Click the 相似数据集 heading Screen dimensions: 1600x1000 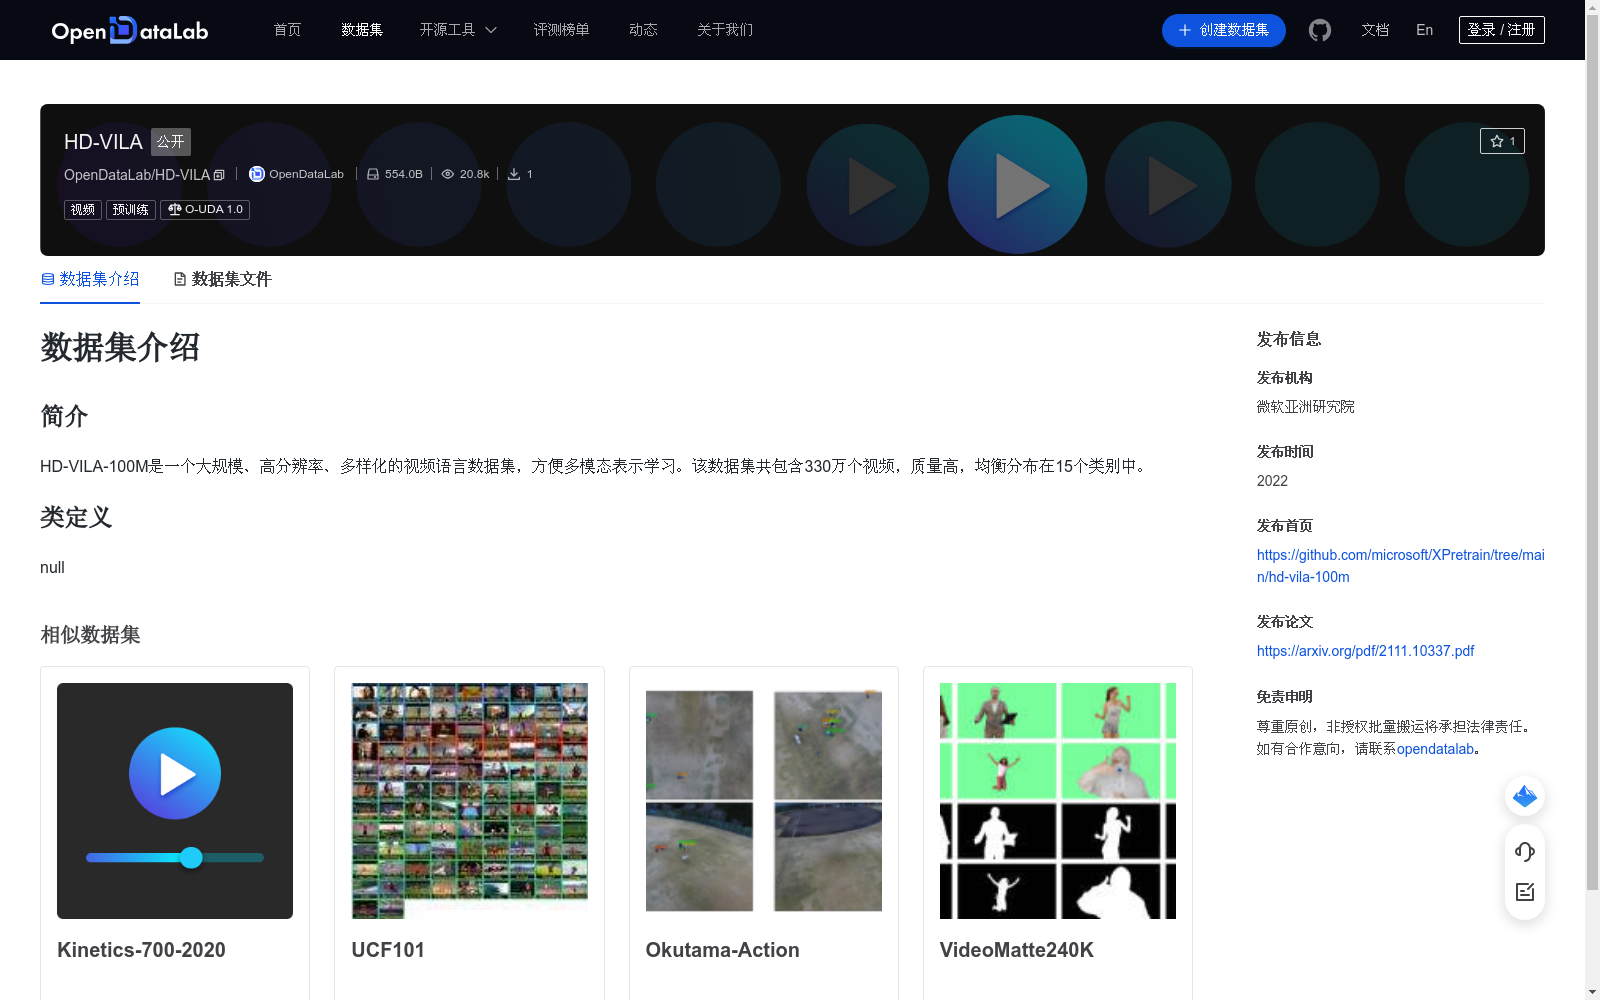coord(90,635)
